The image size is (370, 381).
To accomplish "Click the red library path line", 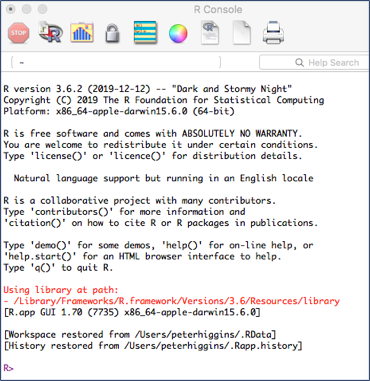I will 171,301.
